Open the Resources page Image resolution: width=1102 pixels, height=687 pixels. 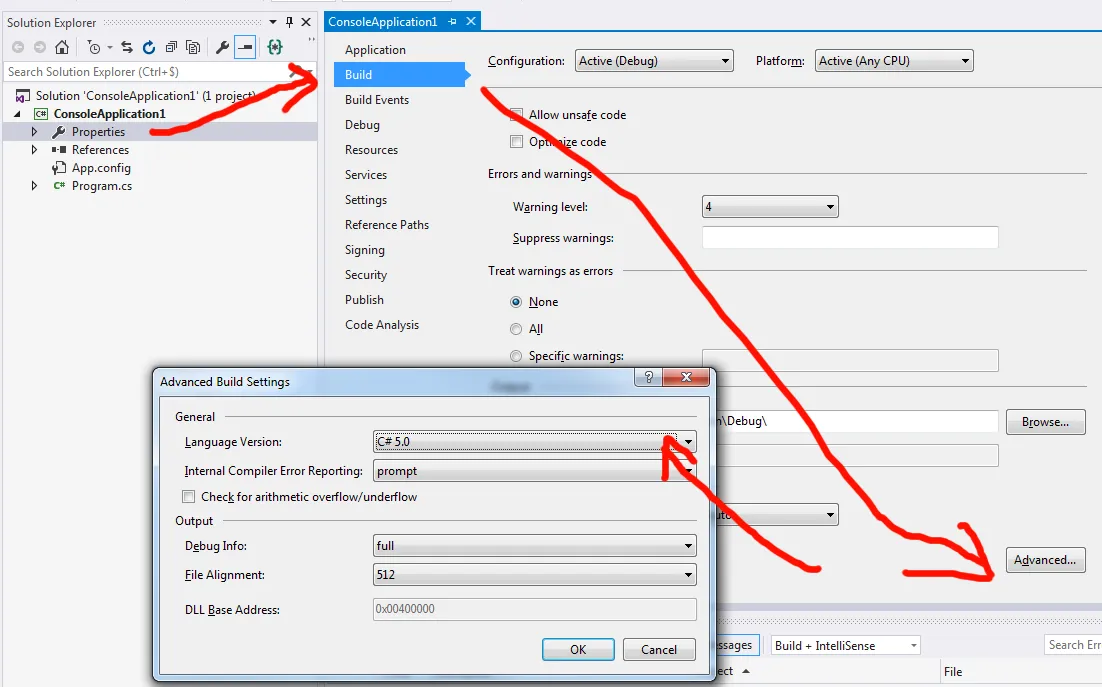click(371, 150)
